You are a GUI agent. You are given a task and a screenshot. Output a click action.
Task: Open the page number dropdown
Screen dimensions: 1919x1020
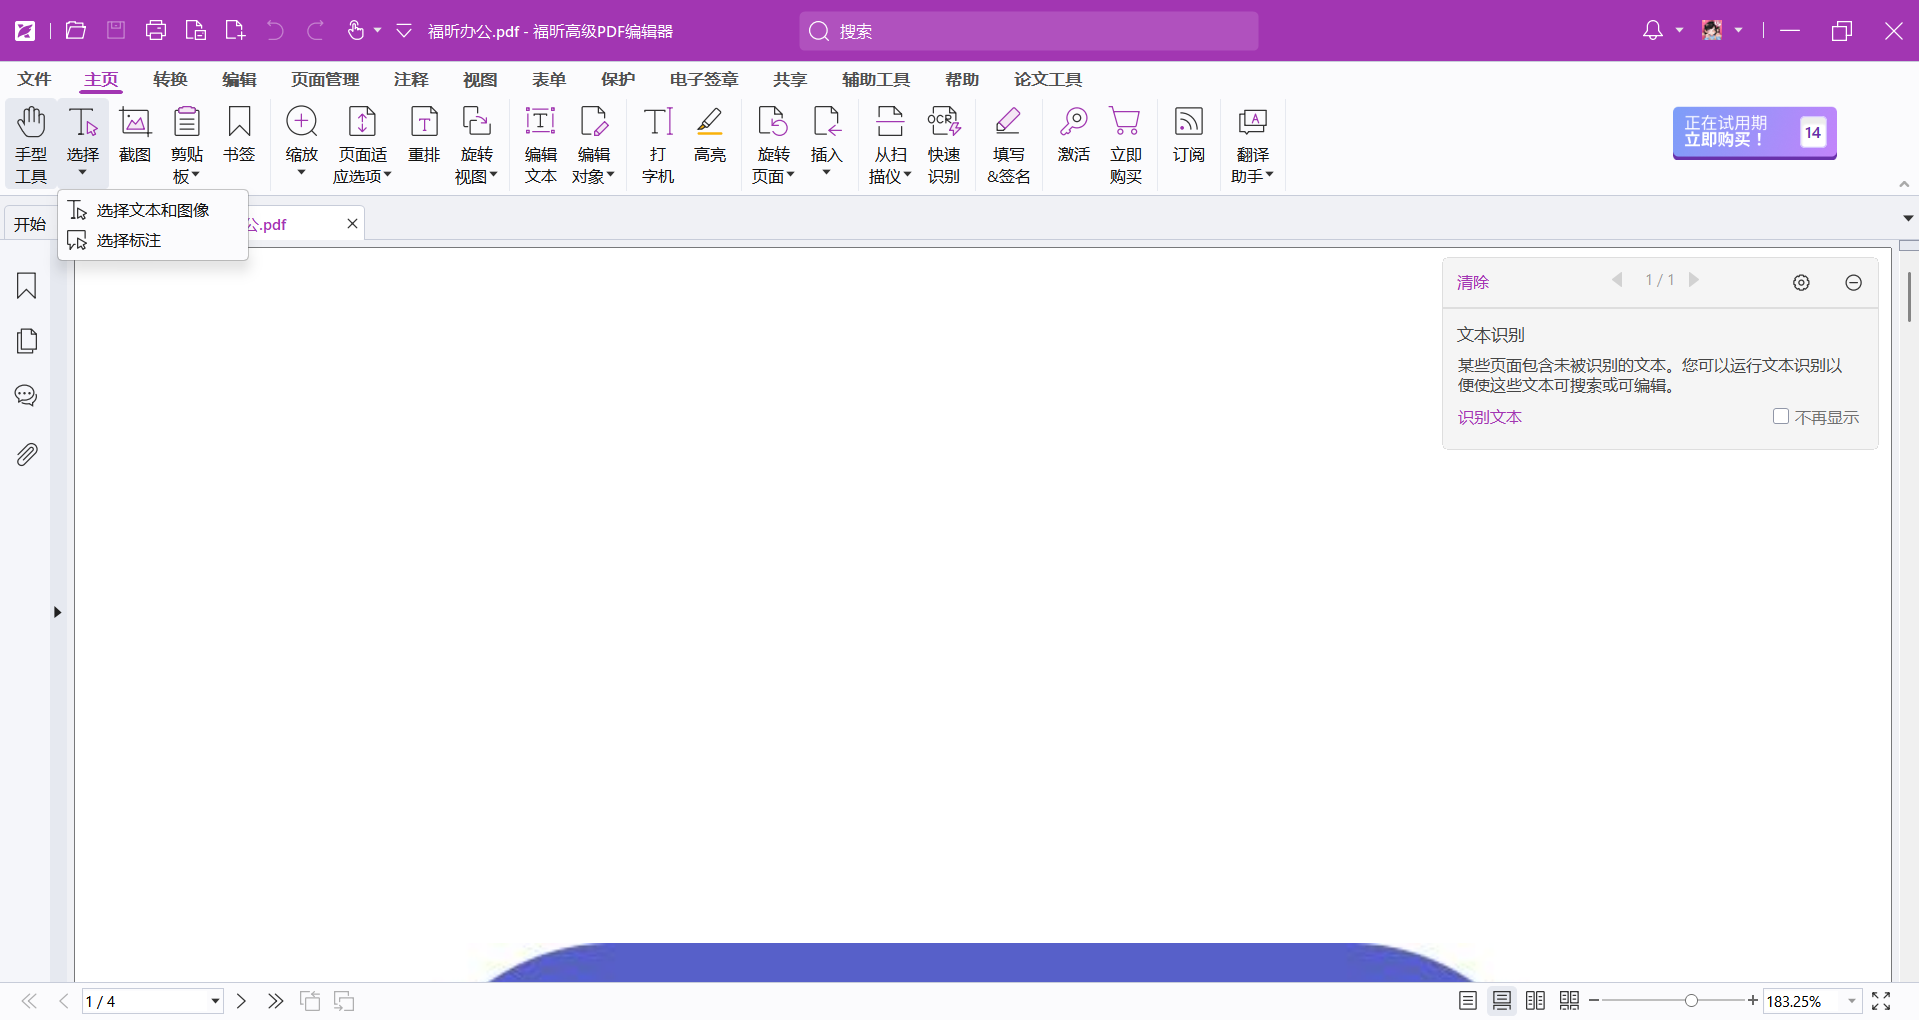coord(214,1001)
